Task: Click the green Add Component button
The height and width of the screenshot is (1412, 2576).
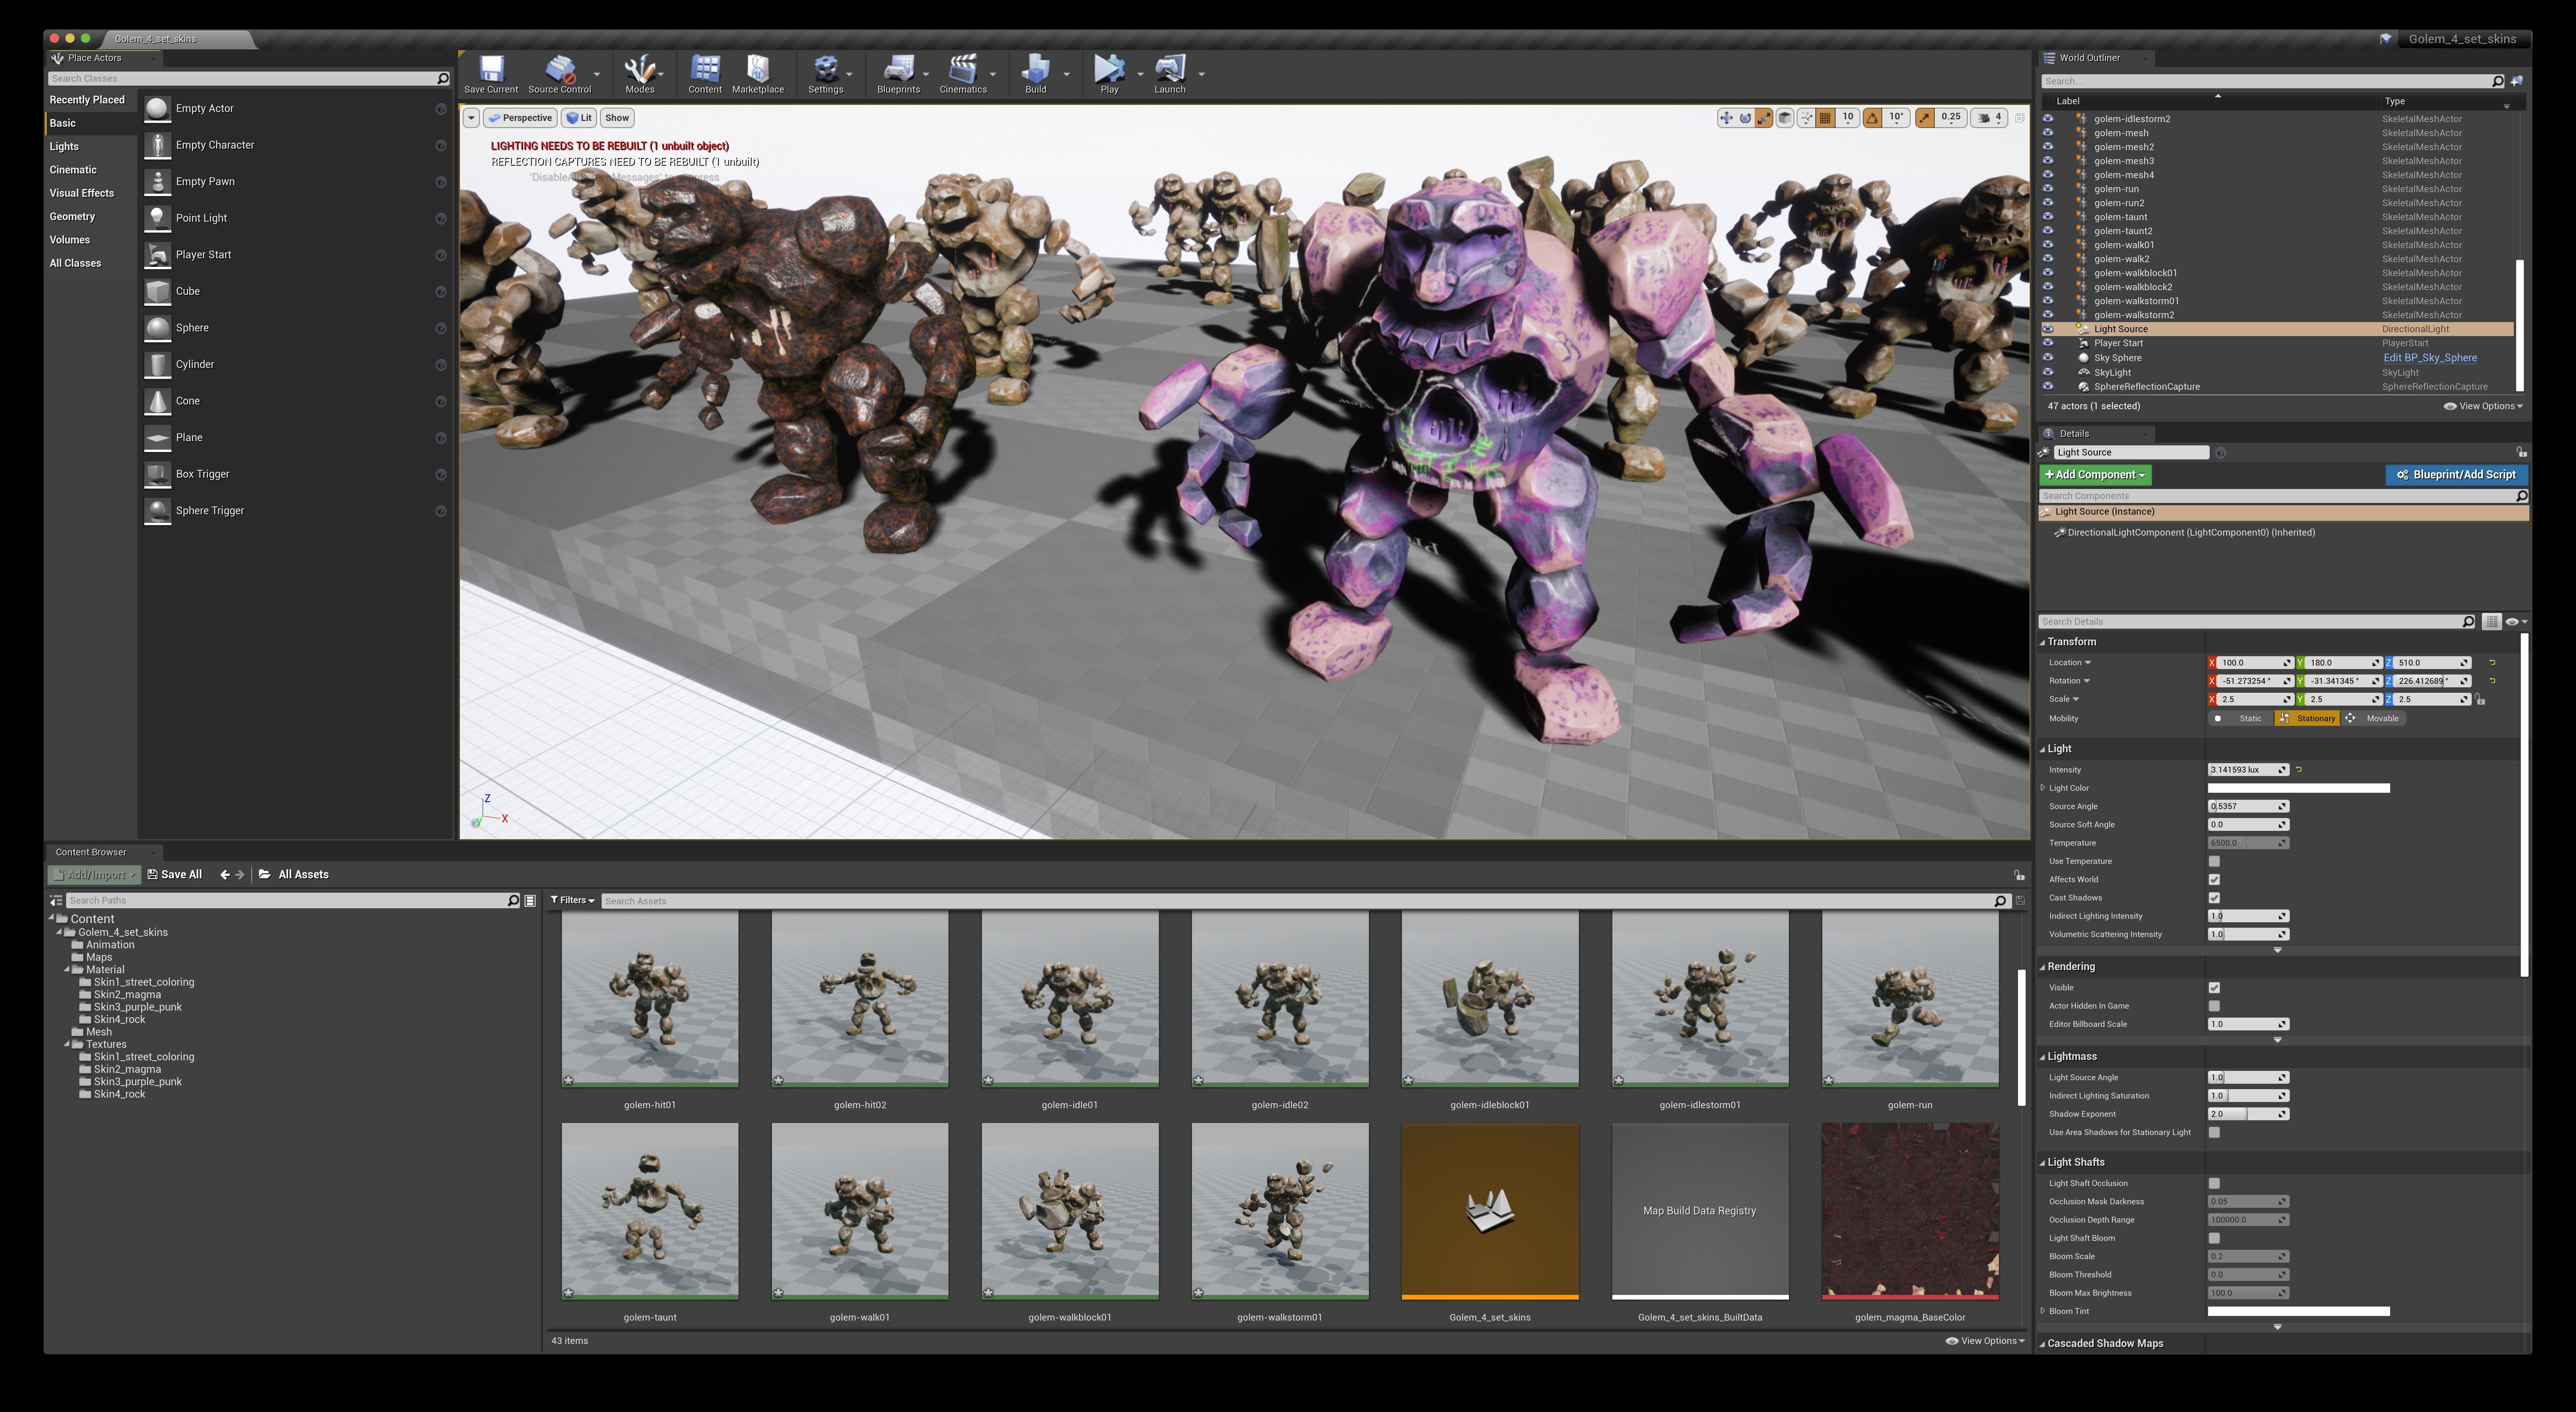Action: pyautogui.click(x=2095, y=475)
